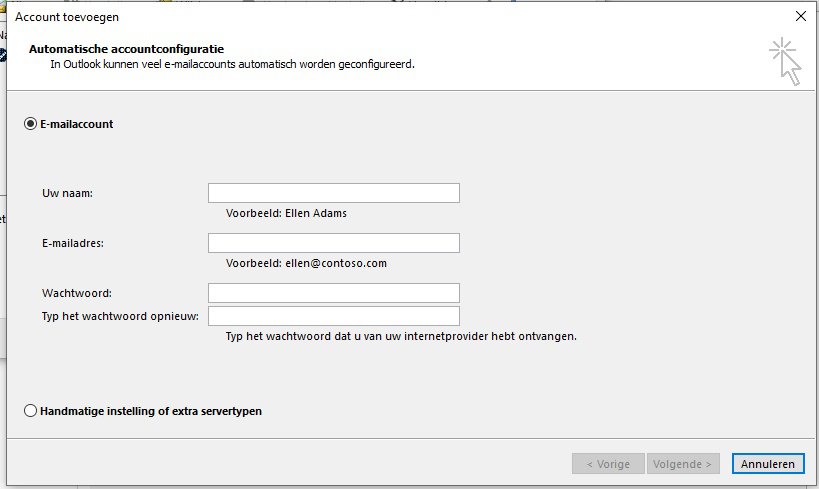Click the 'Voorbeeld: Ellen Adams' hint text
Image resolution: width=819 pixels, height=489 pixels.
[x=286, y=213]
